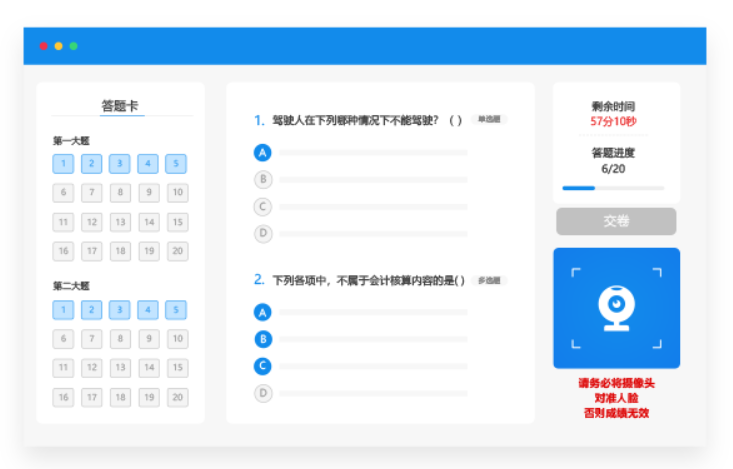Go to question 10 in 第一大题
The image size is (733, 469).
pos(177,193)
